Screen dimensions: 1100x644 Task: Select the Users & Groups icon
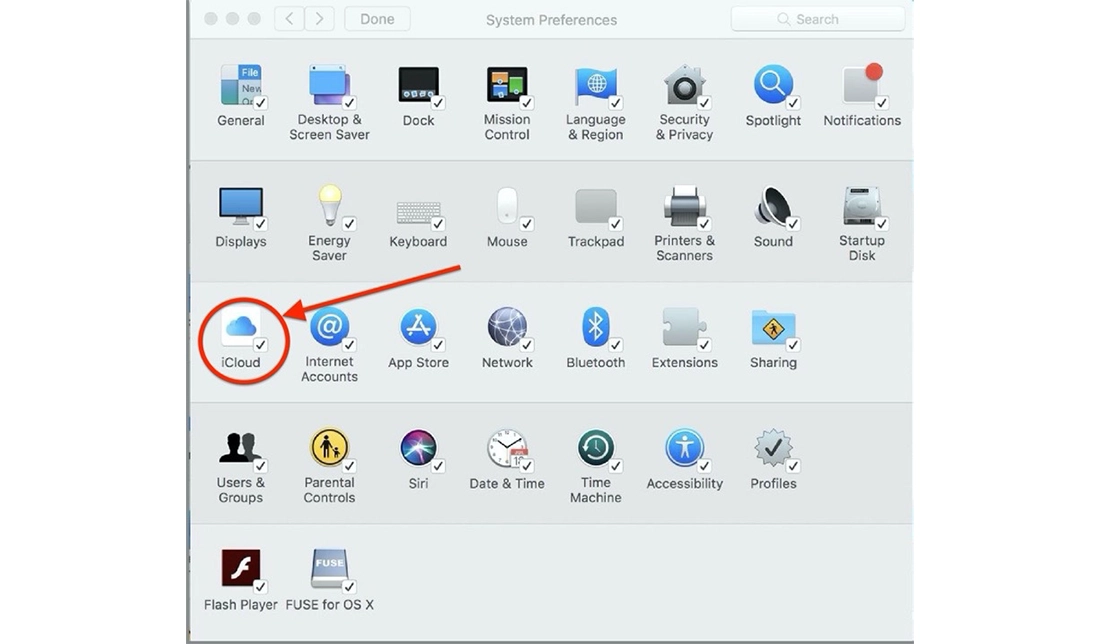tap(240, 447)
